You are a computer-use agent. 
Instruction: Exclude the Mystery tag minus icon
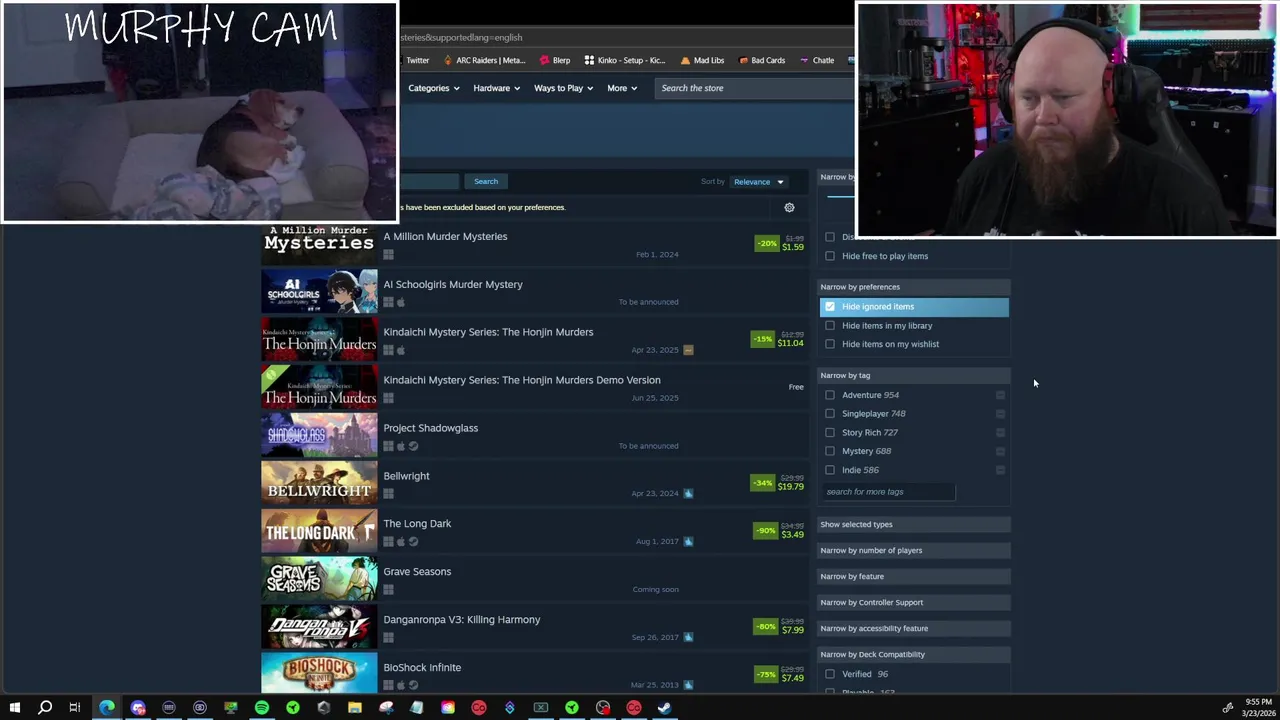click(1000, 451)
